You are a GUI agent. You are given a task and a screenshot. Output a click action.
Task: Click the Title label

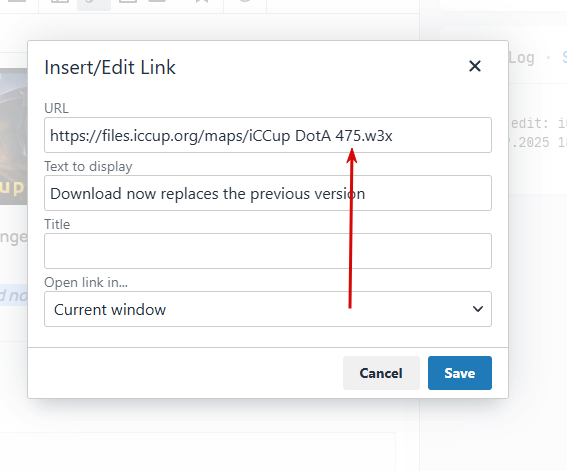[57, 224]
